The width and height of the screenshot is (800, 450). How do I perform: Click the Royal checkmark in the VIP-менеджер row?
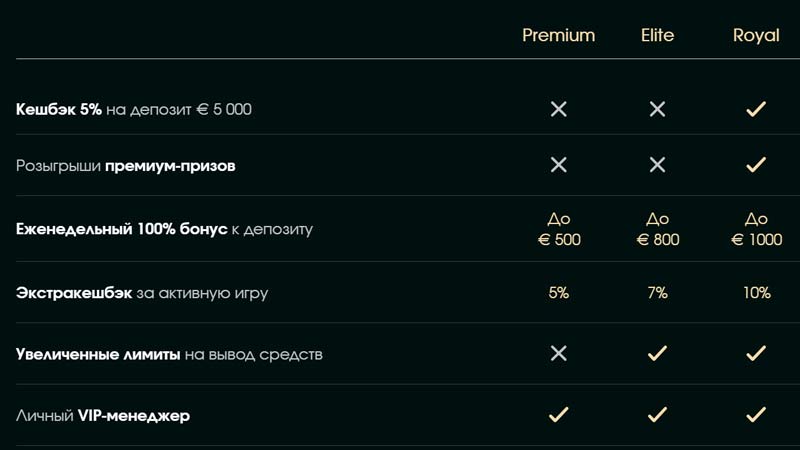click(x=756, y=413)
